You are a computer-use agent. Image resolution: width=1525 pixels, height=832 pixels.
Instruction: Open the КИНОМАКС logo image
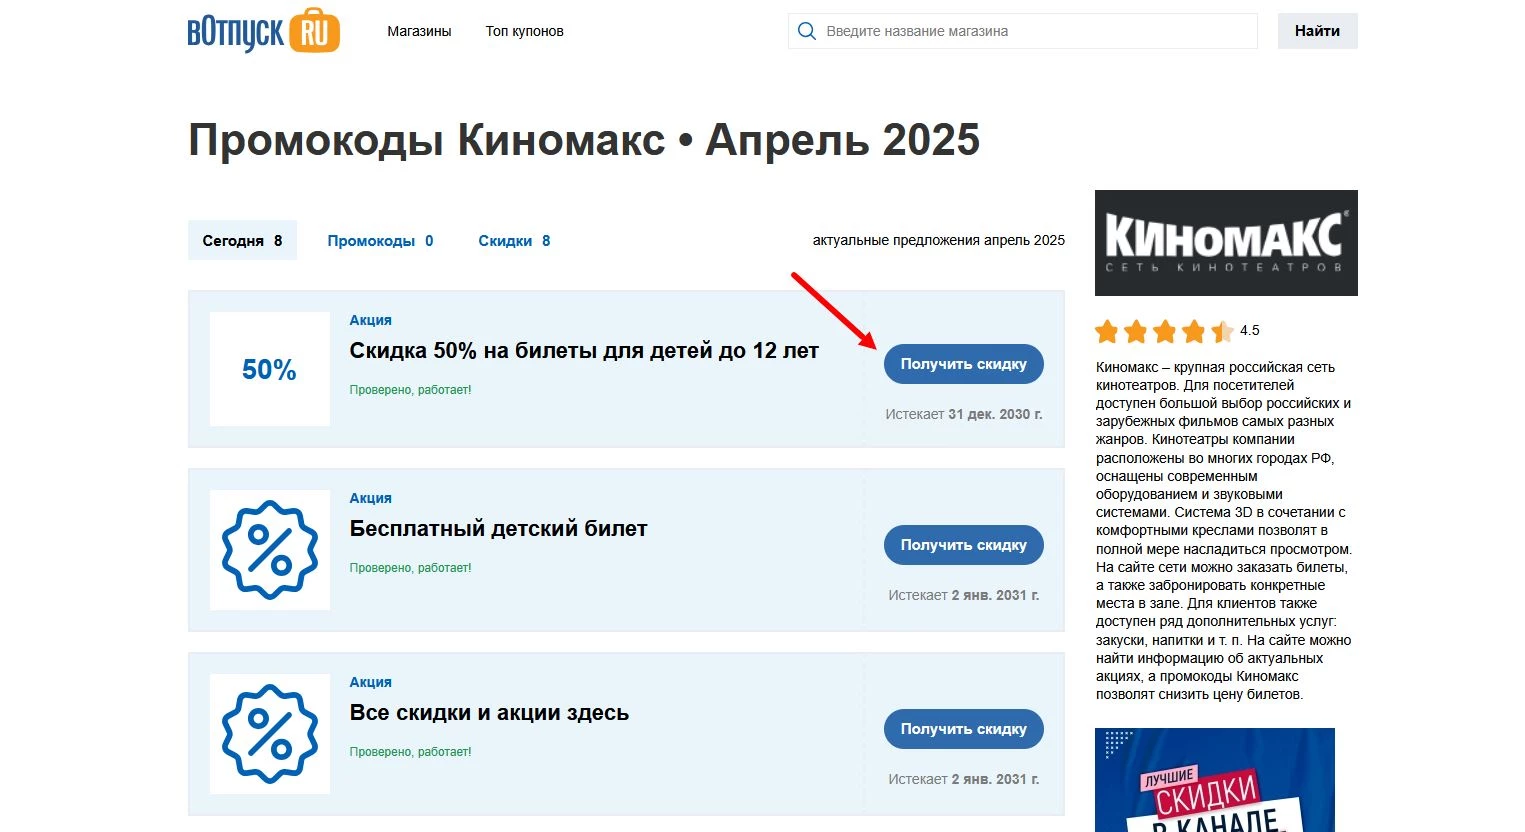(x=1225, y=243)
